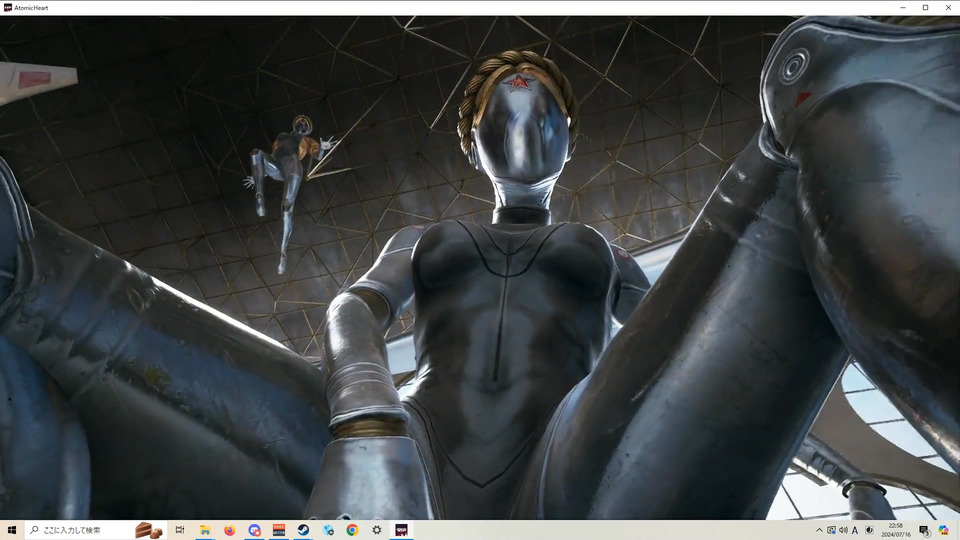This screenshot has height=540, width=960.
Task: Toggle the IME input mode A indicator
Action: pyautogui.click(x=855, y=530)
